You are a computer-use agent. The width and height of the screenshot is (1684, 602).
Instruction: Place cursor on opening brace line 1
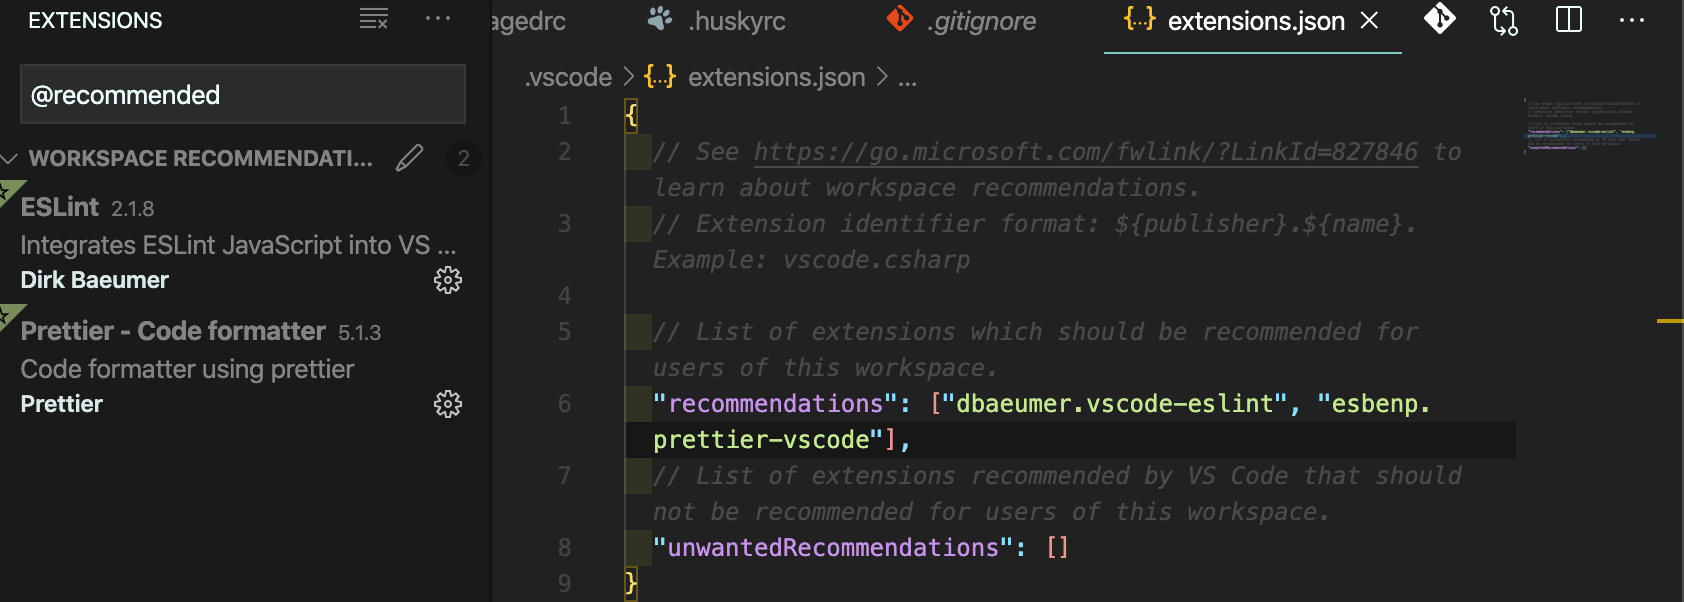631,116
